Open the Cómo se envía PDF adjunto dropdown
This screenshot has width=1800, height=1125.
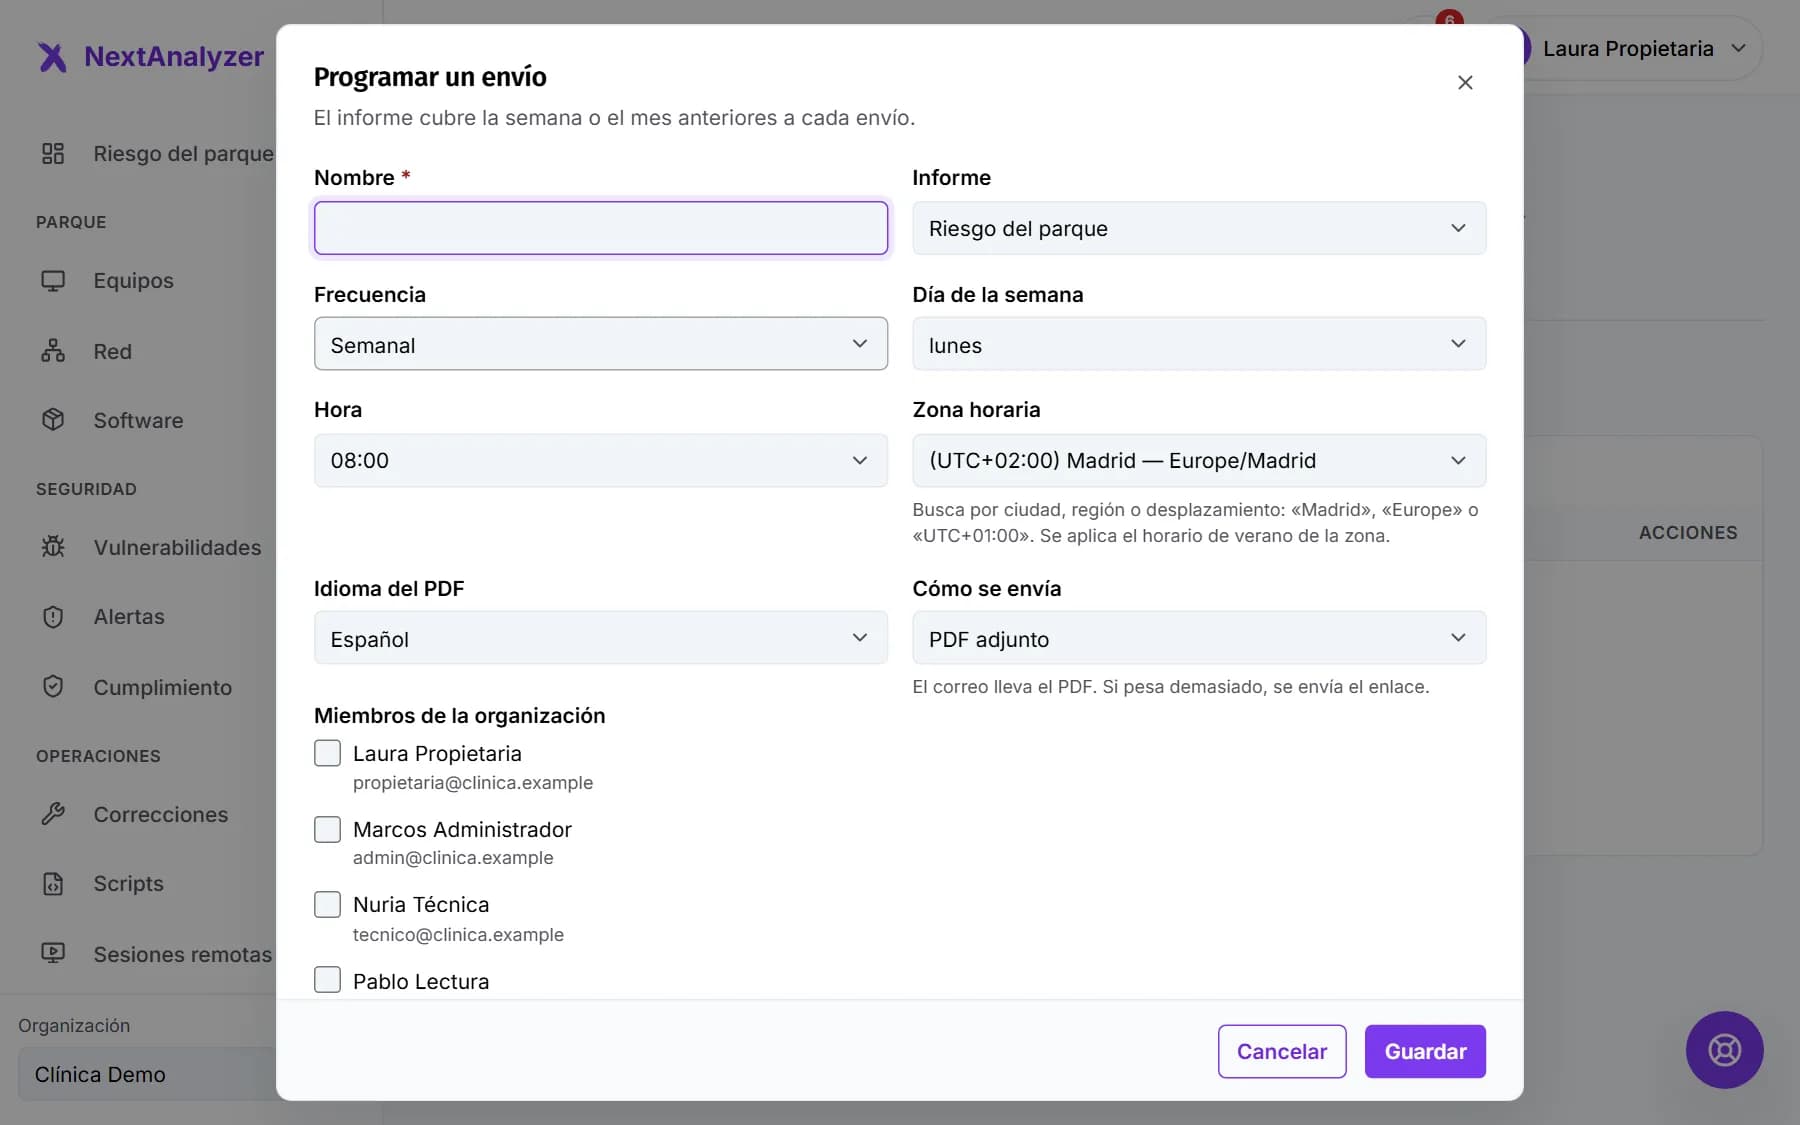[x=1199, y=638]
